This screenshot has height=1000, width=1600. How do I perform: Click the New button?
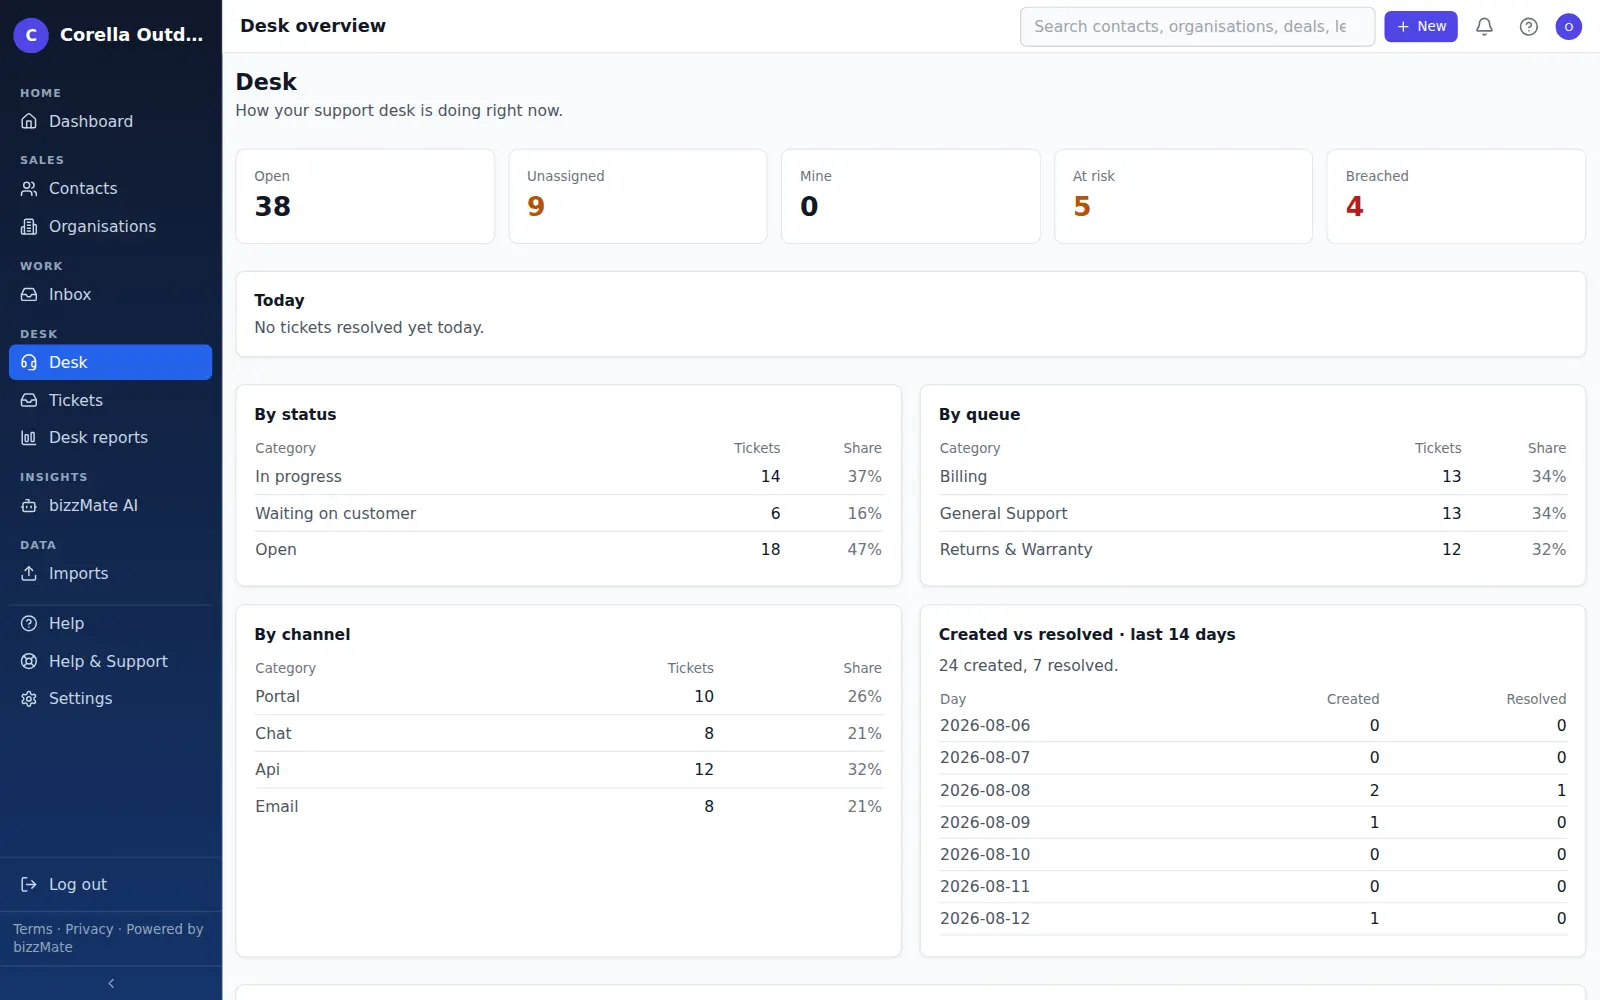tap(1420, 27)
